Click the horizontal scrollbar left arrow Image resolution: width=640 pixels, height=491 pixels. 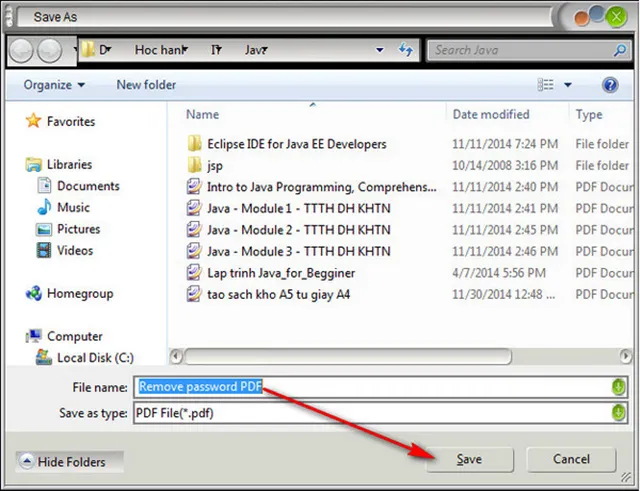176,356
